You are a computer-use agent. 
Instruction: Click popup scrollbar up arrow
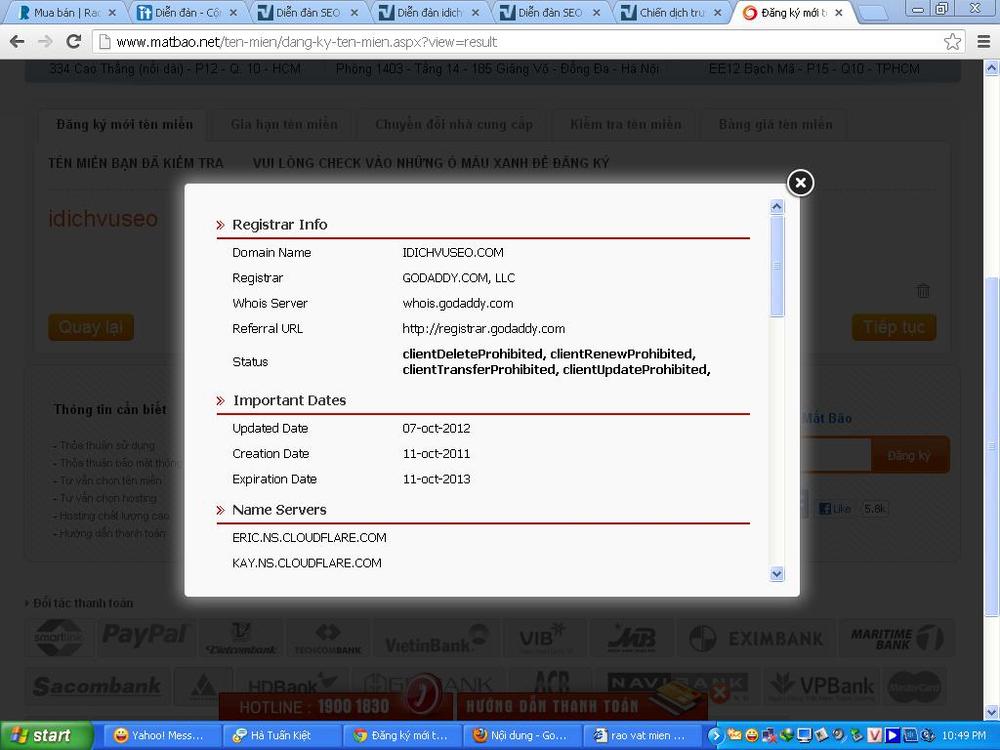pos(777,206)
